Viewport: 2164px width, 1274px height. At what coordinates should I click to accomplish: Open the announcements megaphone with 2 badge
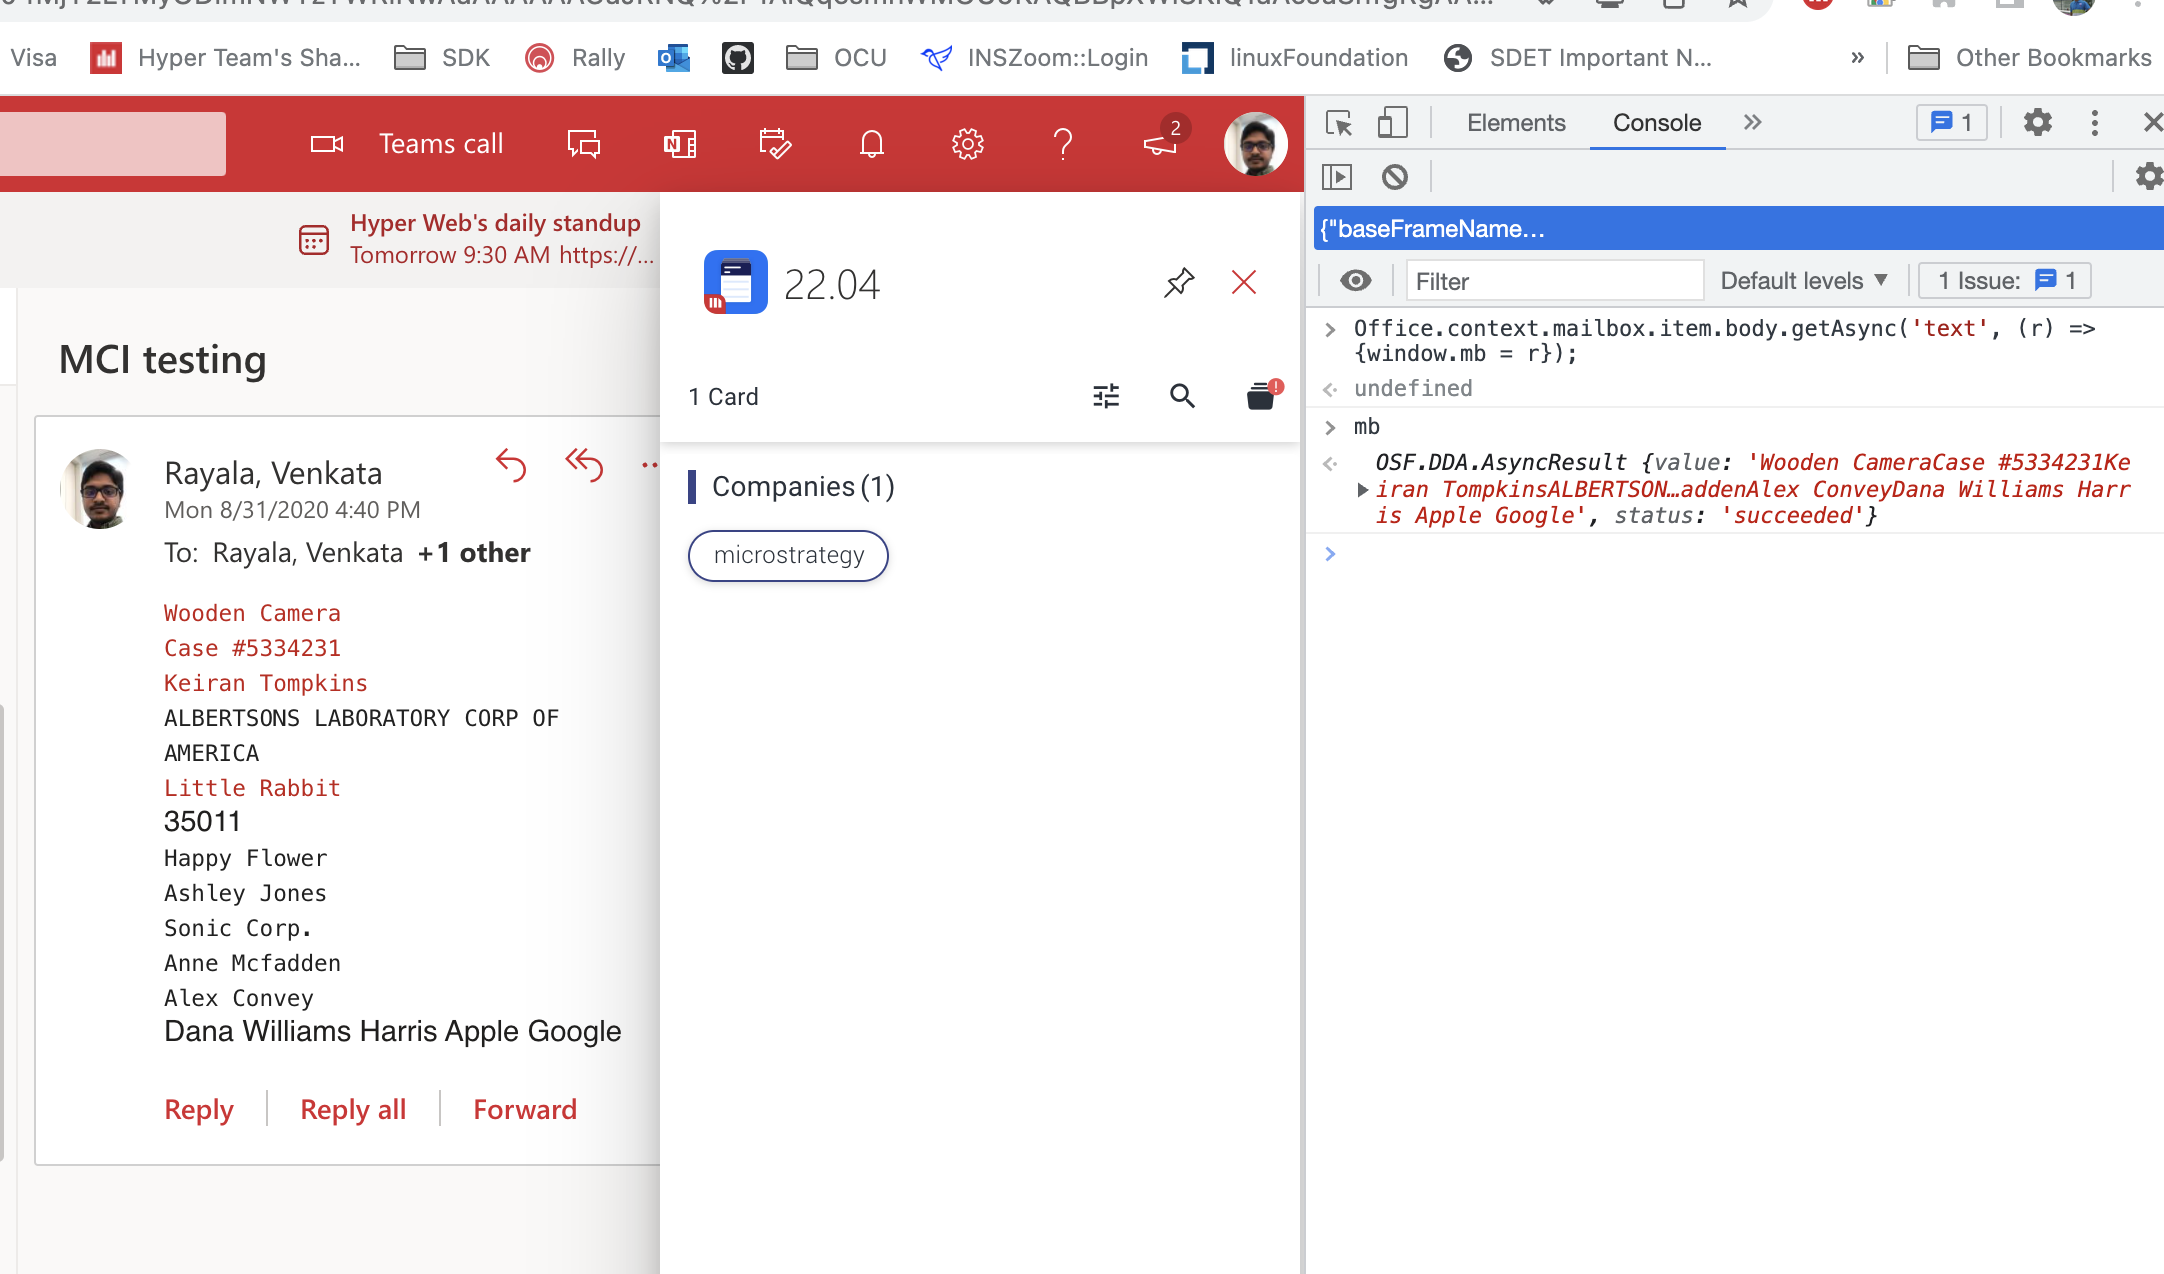[1158, 143]
